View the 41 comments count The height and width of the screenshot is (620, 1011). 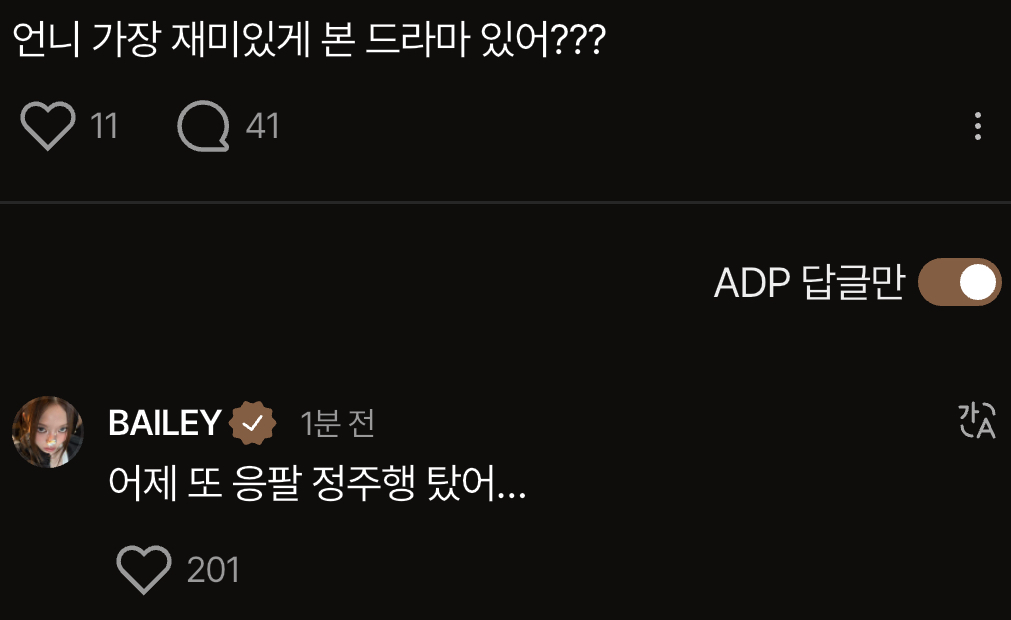(x=262, y=126)
